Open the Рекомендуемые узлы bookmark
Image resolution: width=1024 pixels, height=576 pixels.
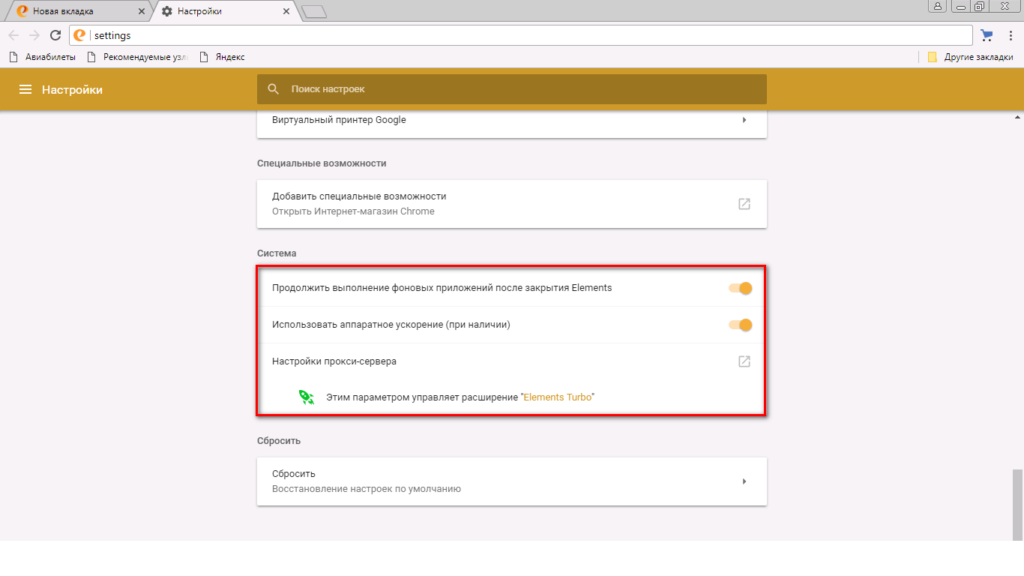pyautogui.click(x=137, y=57)
